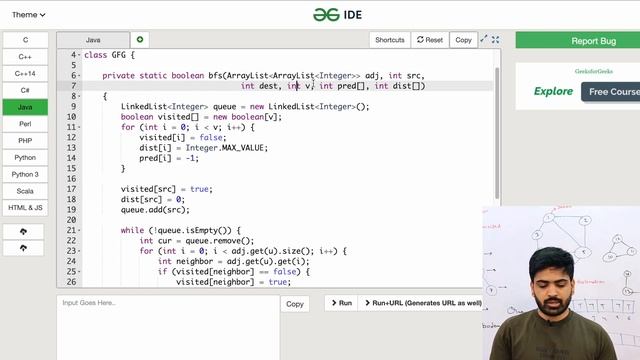Image resolution: width=640 pixels, height=360 pixels.
Task: Reset the editor code
Action: tap(430, 40)
